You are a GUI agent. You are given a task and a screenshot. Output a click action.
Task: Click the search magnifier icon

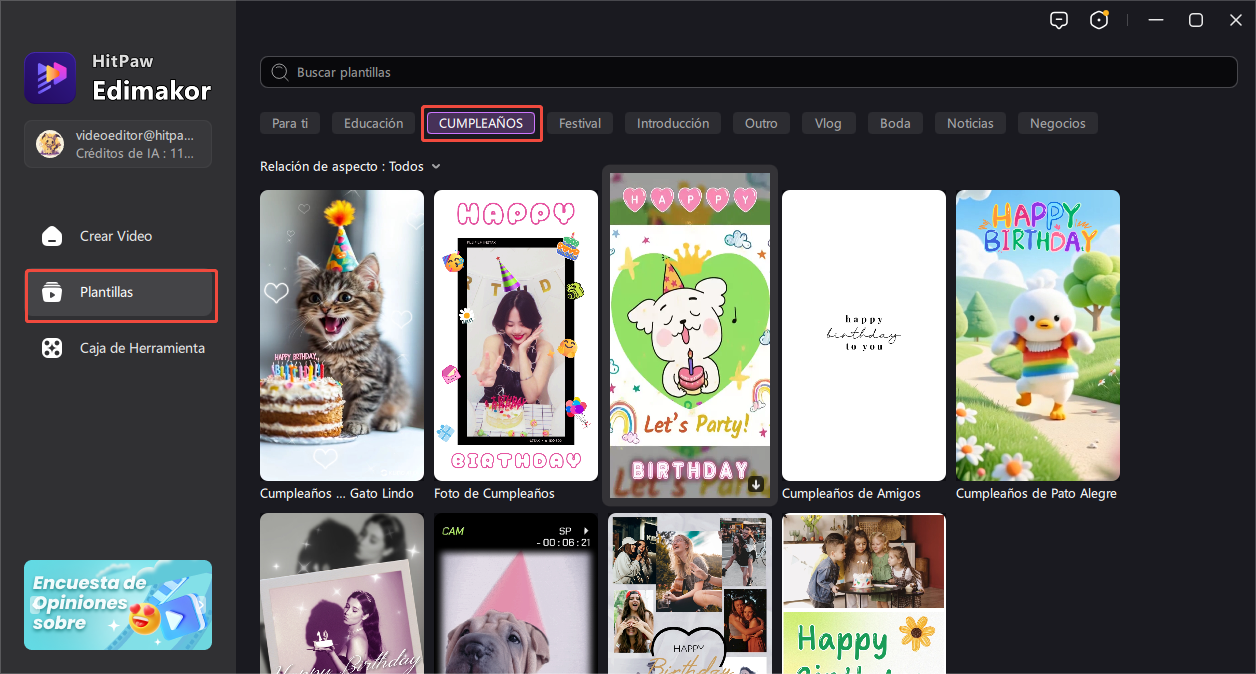coord(281,73)
